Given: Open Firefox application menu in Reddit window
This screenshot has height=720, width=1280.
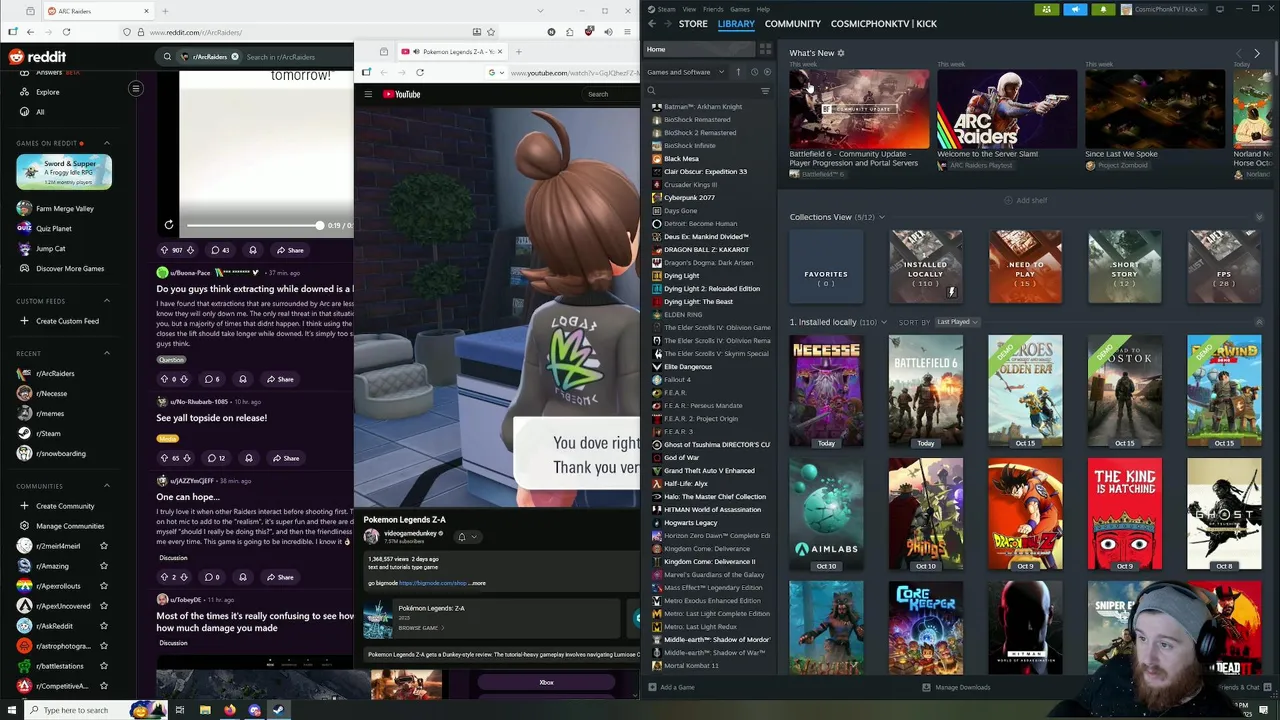Looking at the screenshot, I should pyautogui.click(x=627, y=32).
